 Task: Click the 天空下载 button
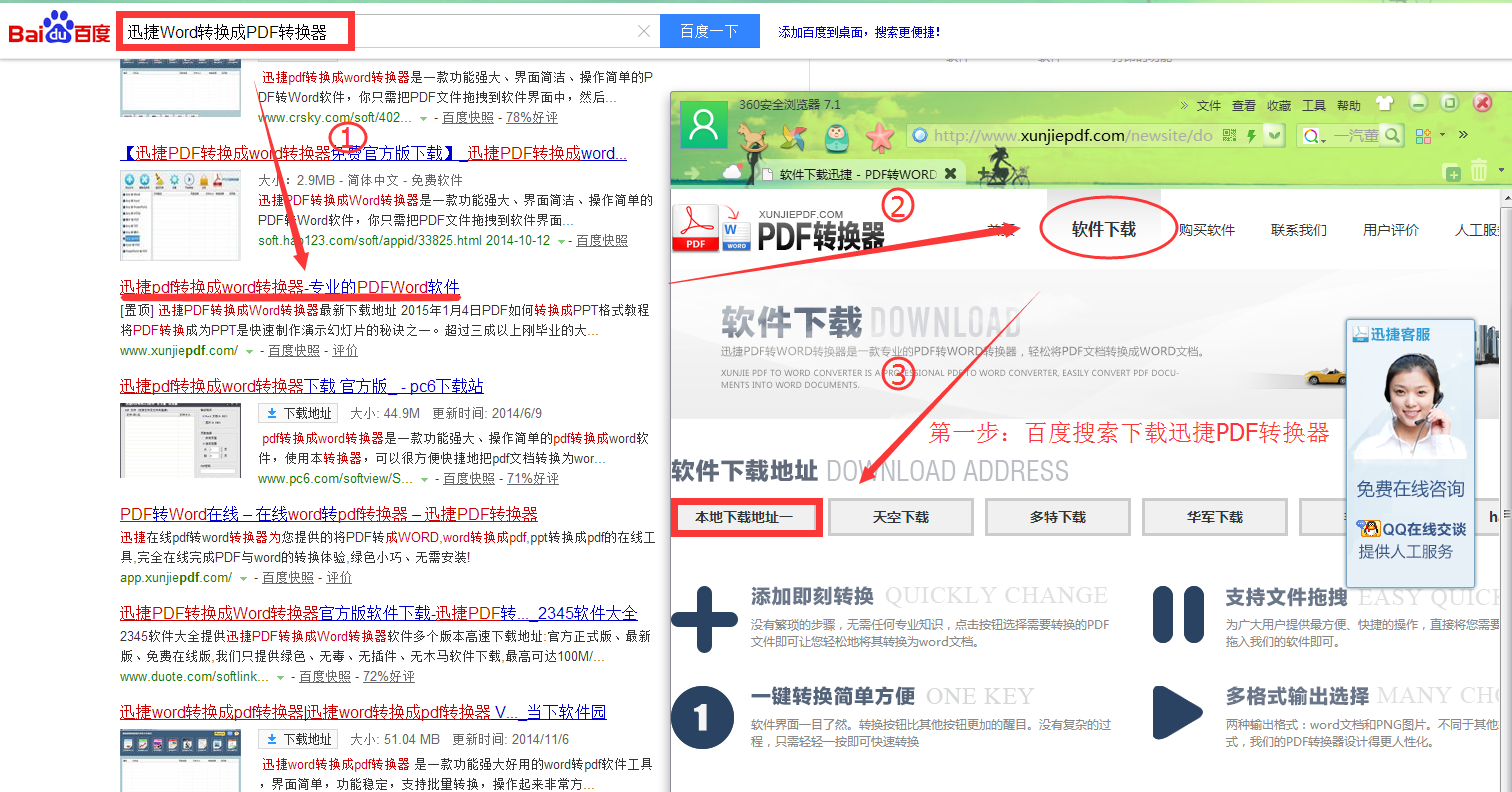pos(900,518)
